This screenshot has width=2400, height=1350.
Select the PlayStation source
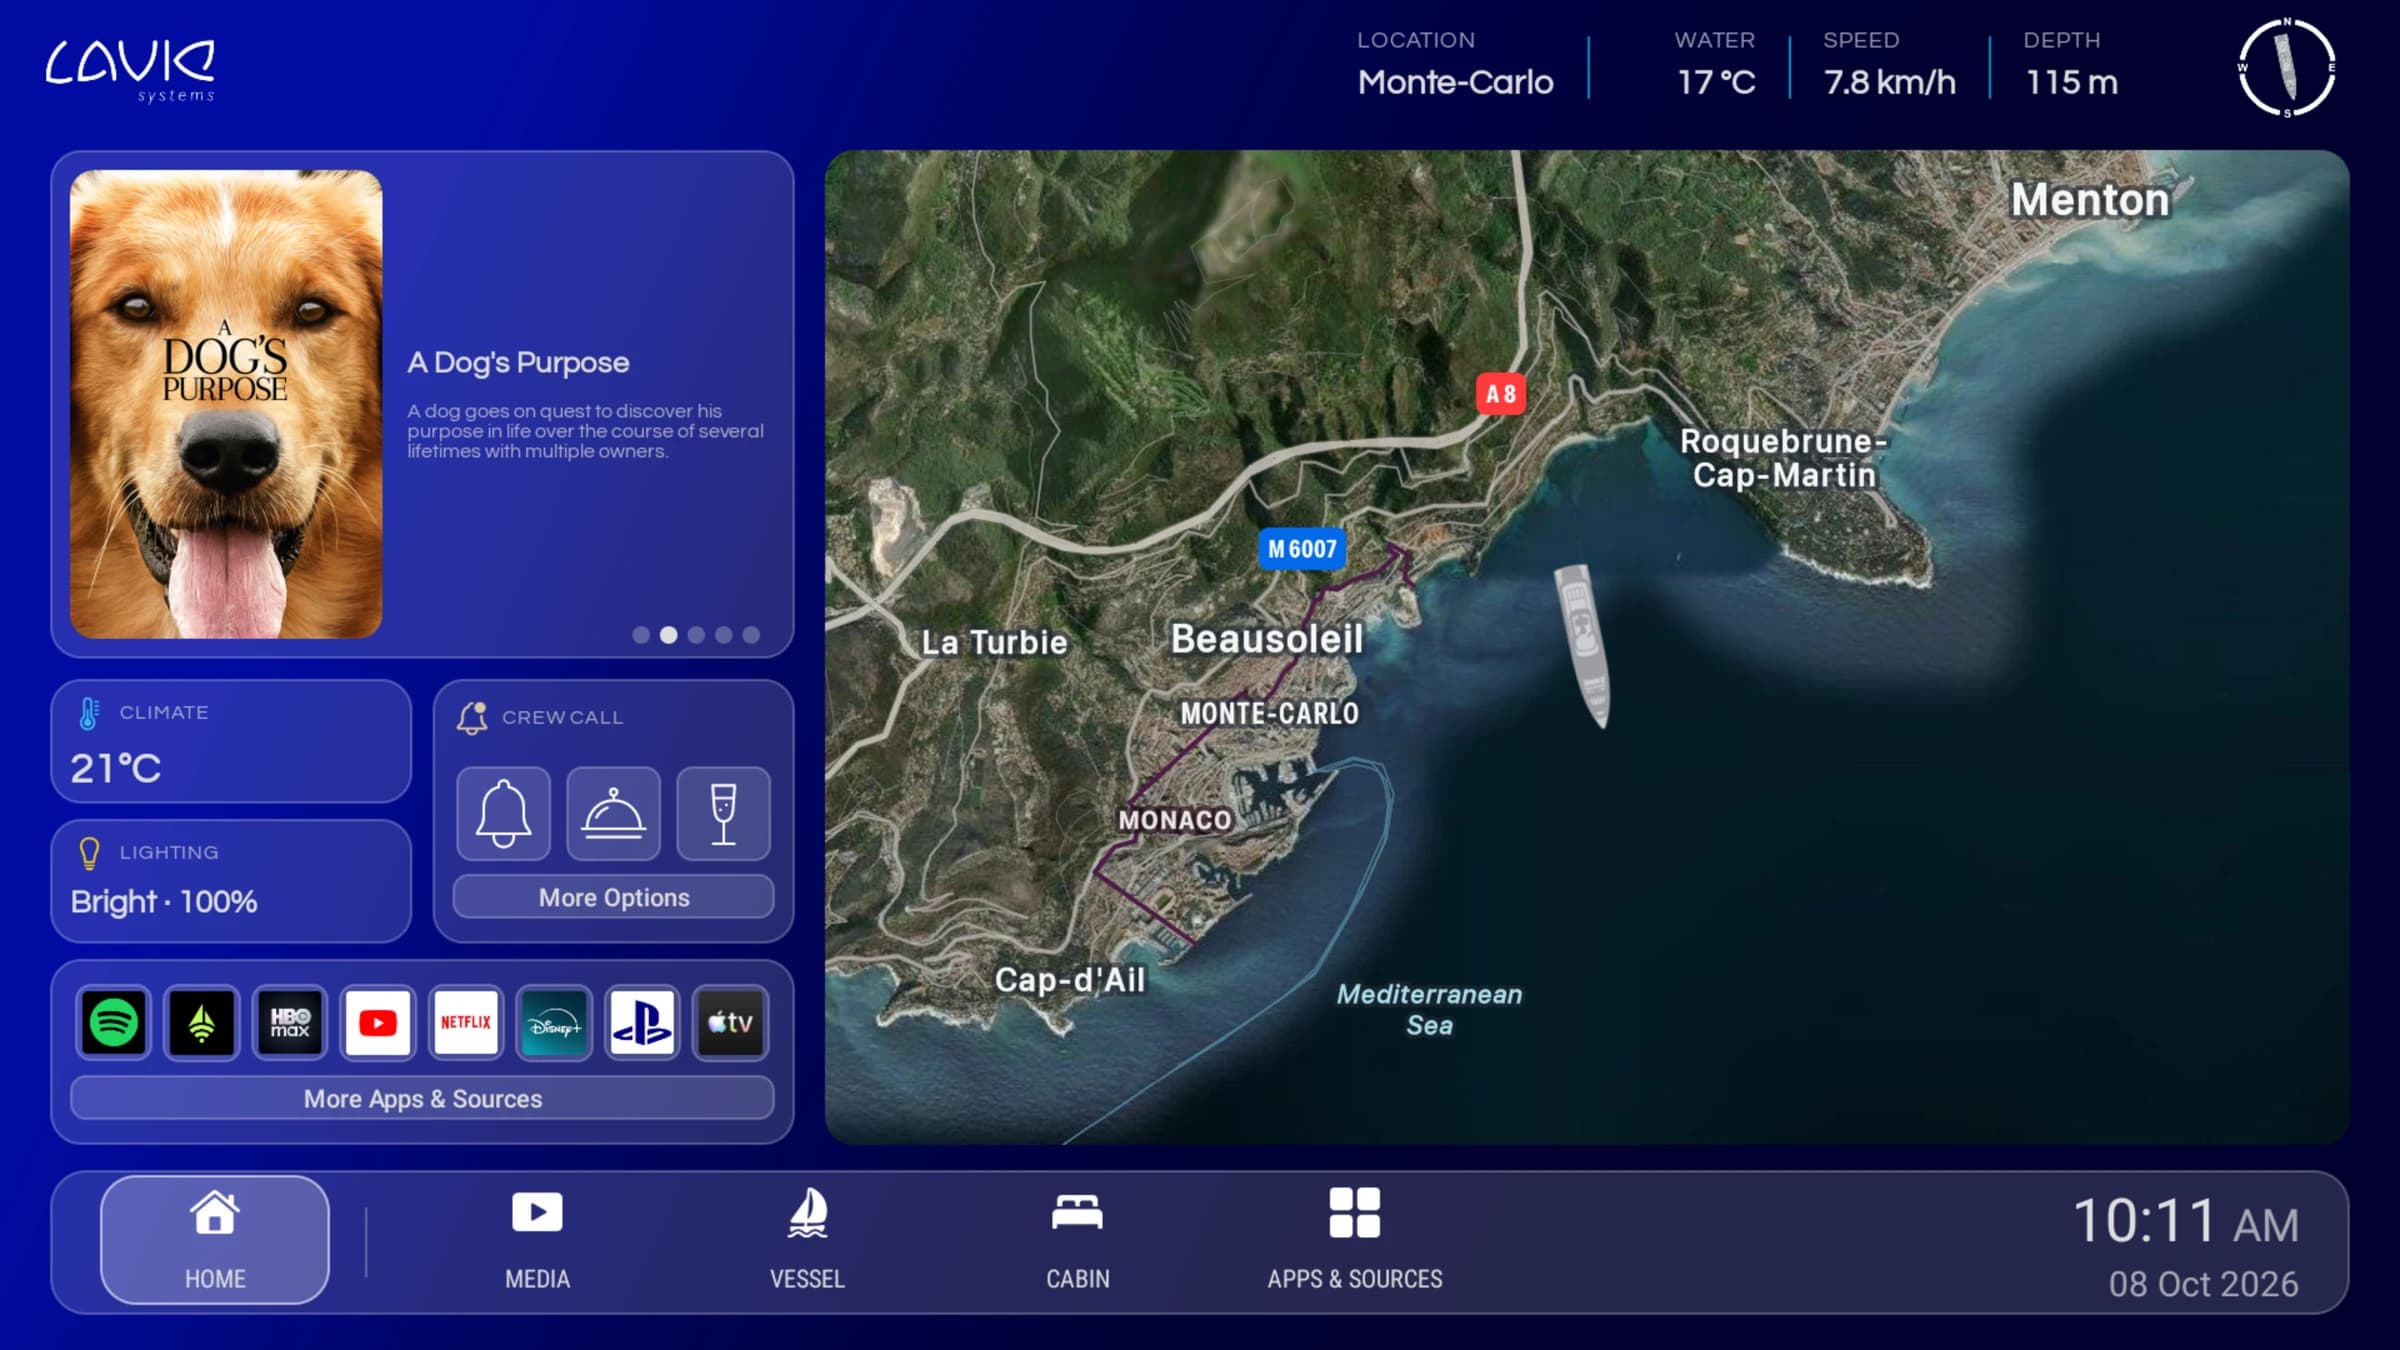click(x=642, y=1022)
